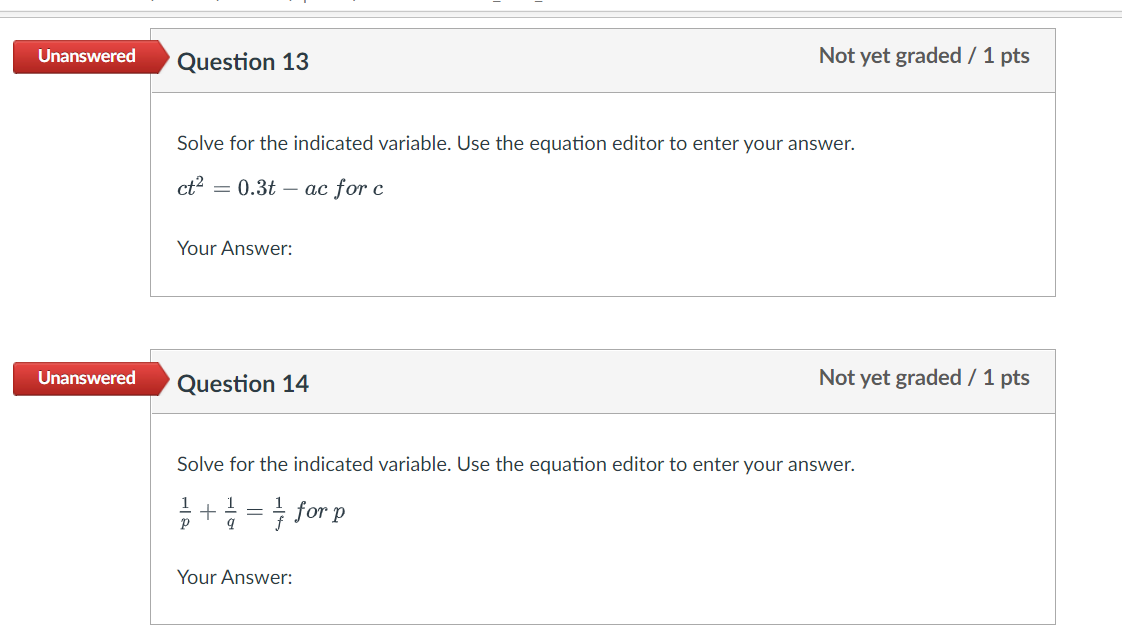The width and height of the screenshot is (1122, 628).
Task: Open the partially visible bar at the top
Action: click(x=560, y=3)
